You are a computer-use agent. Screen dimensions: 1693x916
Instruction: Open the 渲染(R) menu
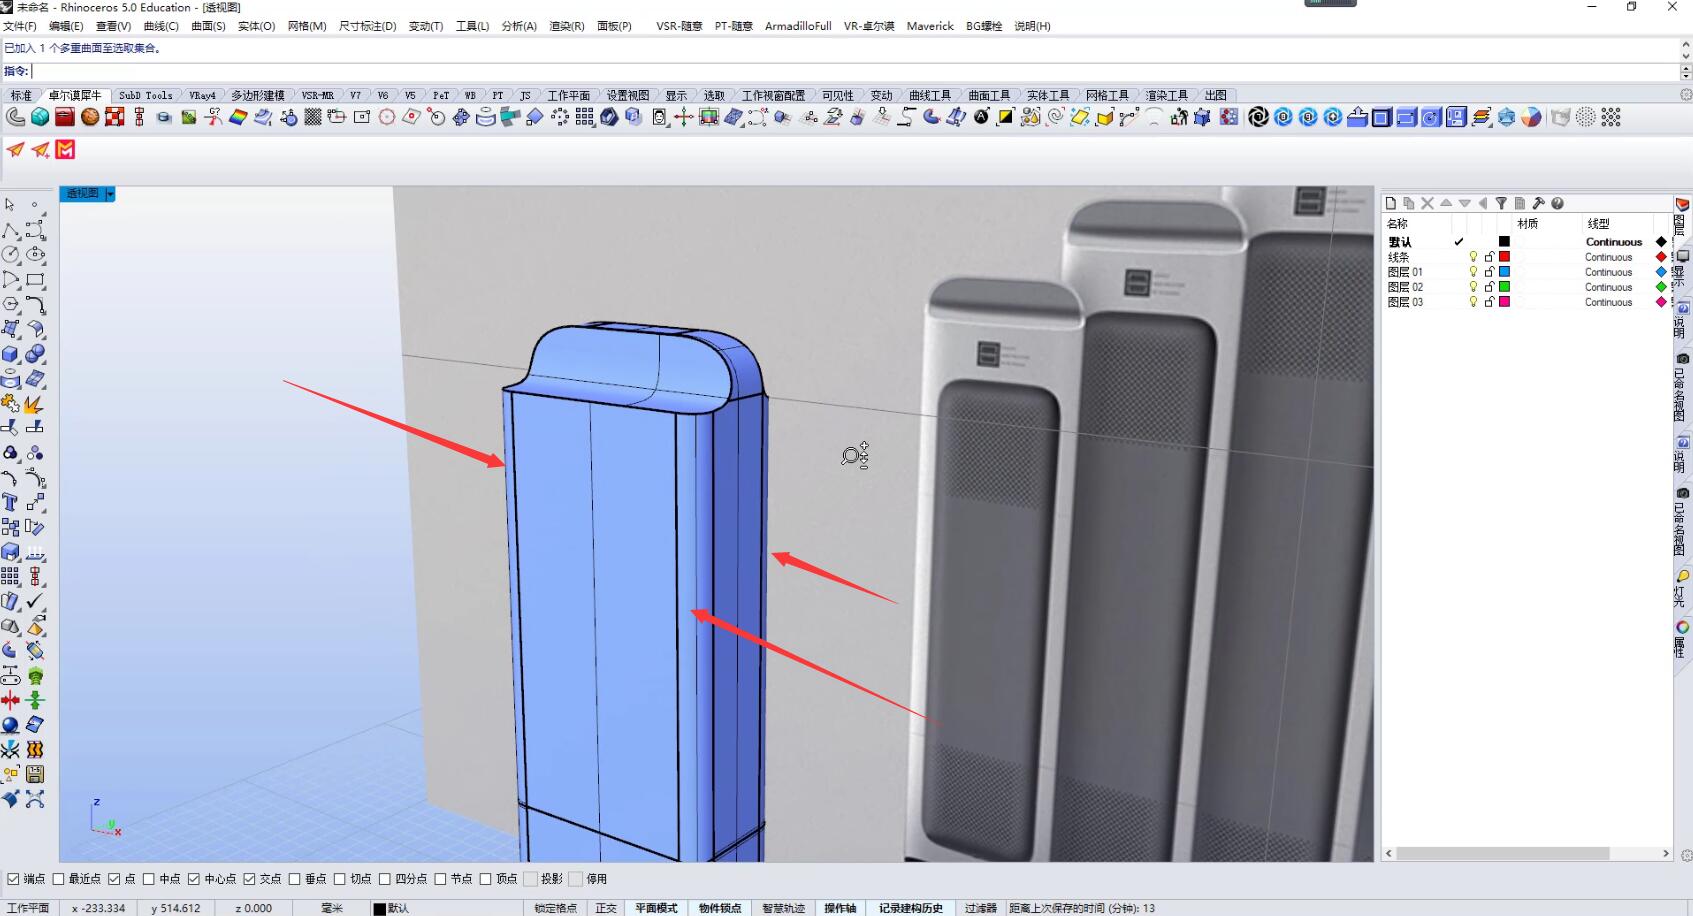pos(566,26)
